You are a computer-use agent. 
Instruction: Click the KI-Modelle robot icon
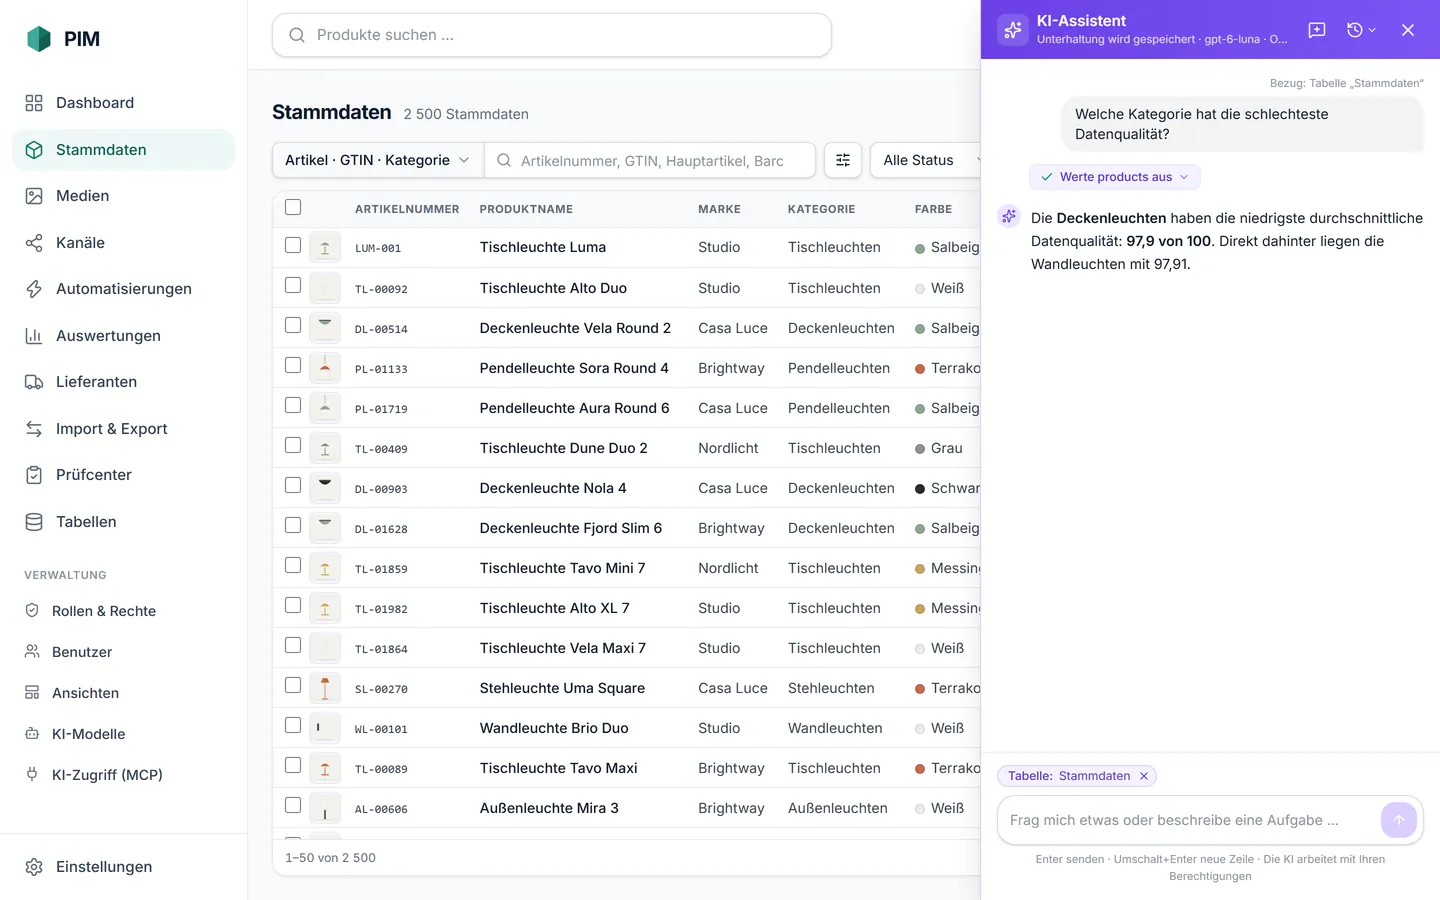pos(32,734)
